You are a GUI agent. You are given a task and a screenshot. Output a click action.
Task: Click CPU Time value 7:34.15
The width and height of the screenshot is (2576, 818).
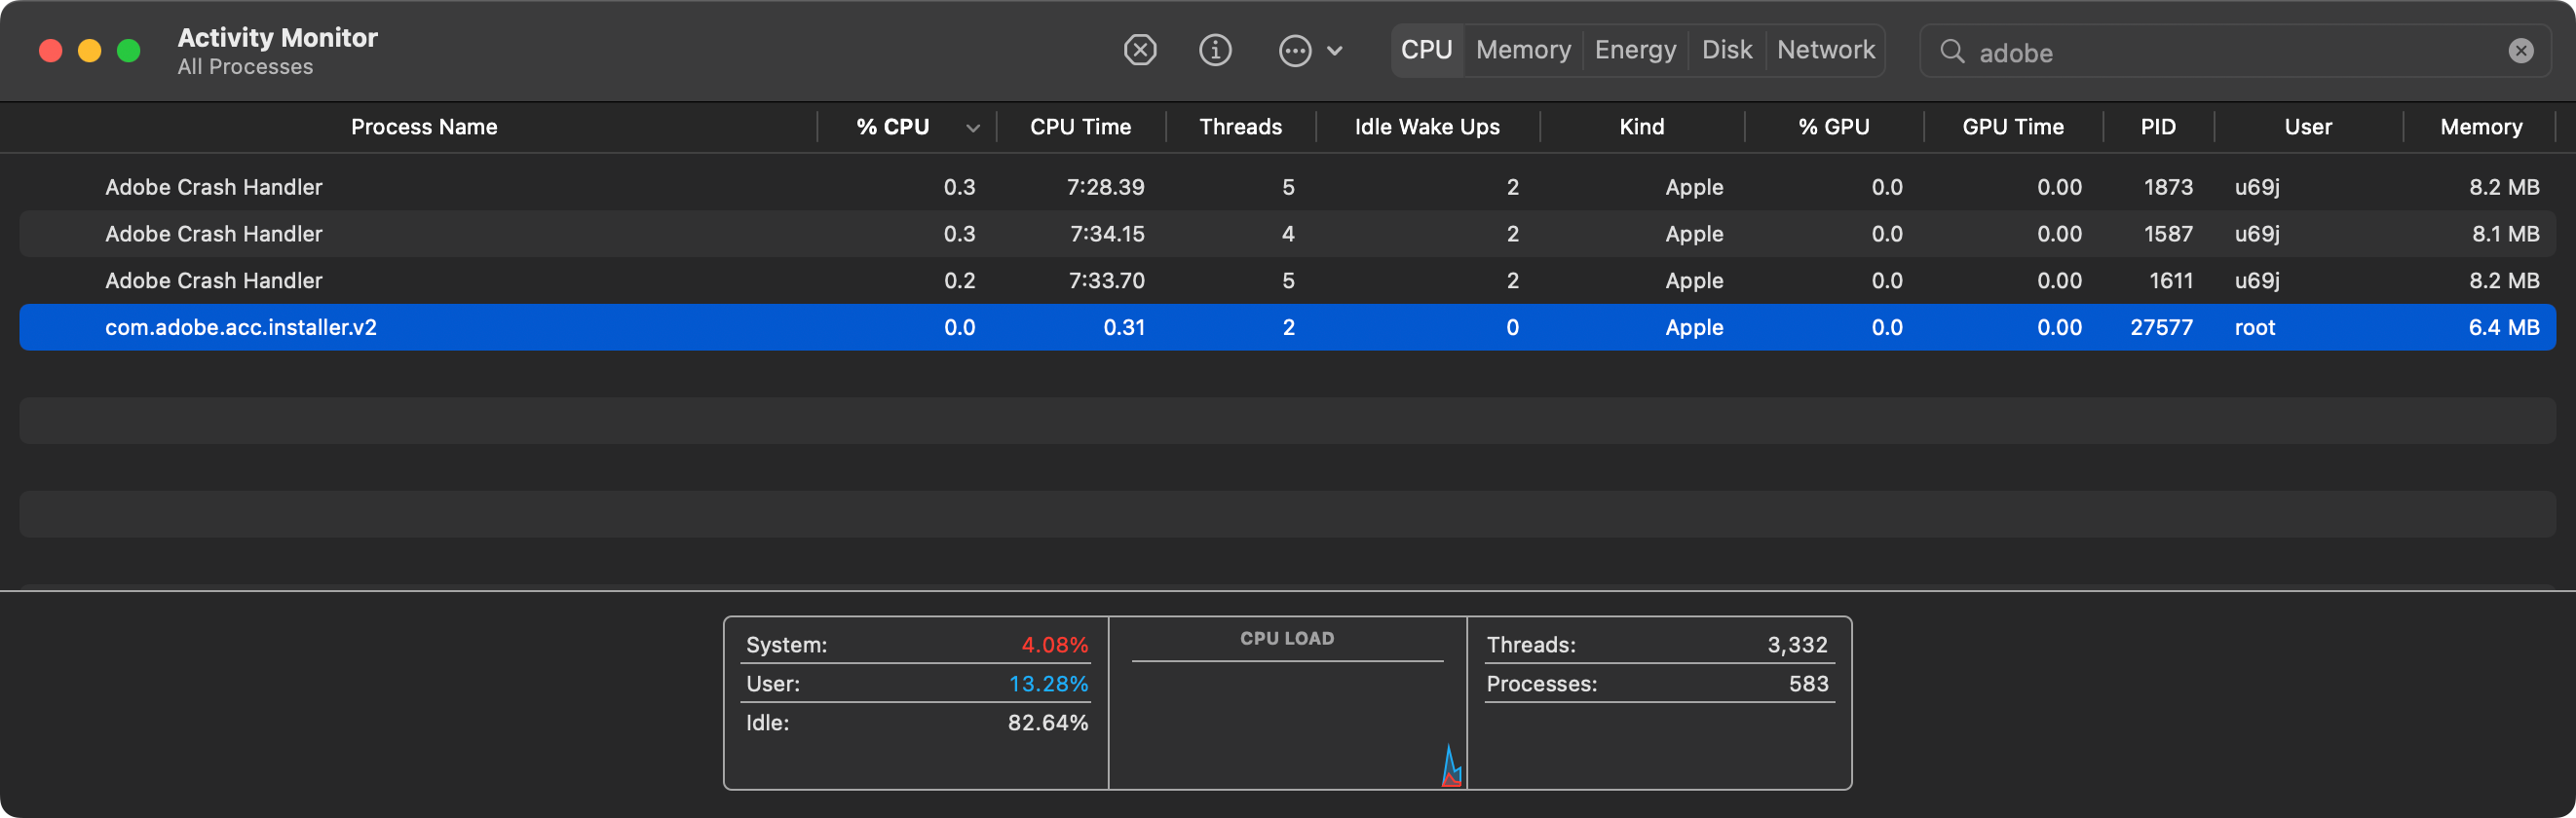click(x=1107, y=234)
